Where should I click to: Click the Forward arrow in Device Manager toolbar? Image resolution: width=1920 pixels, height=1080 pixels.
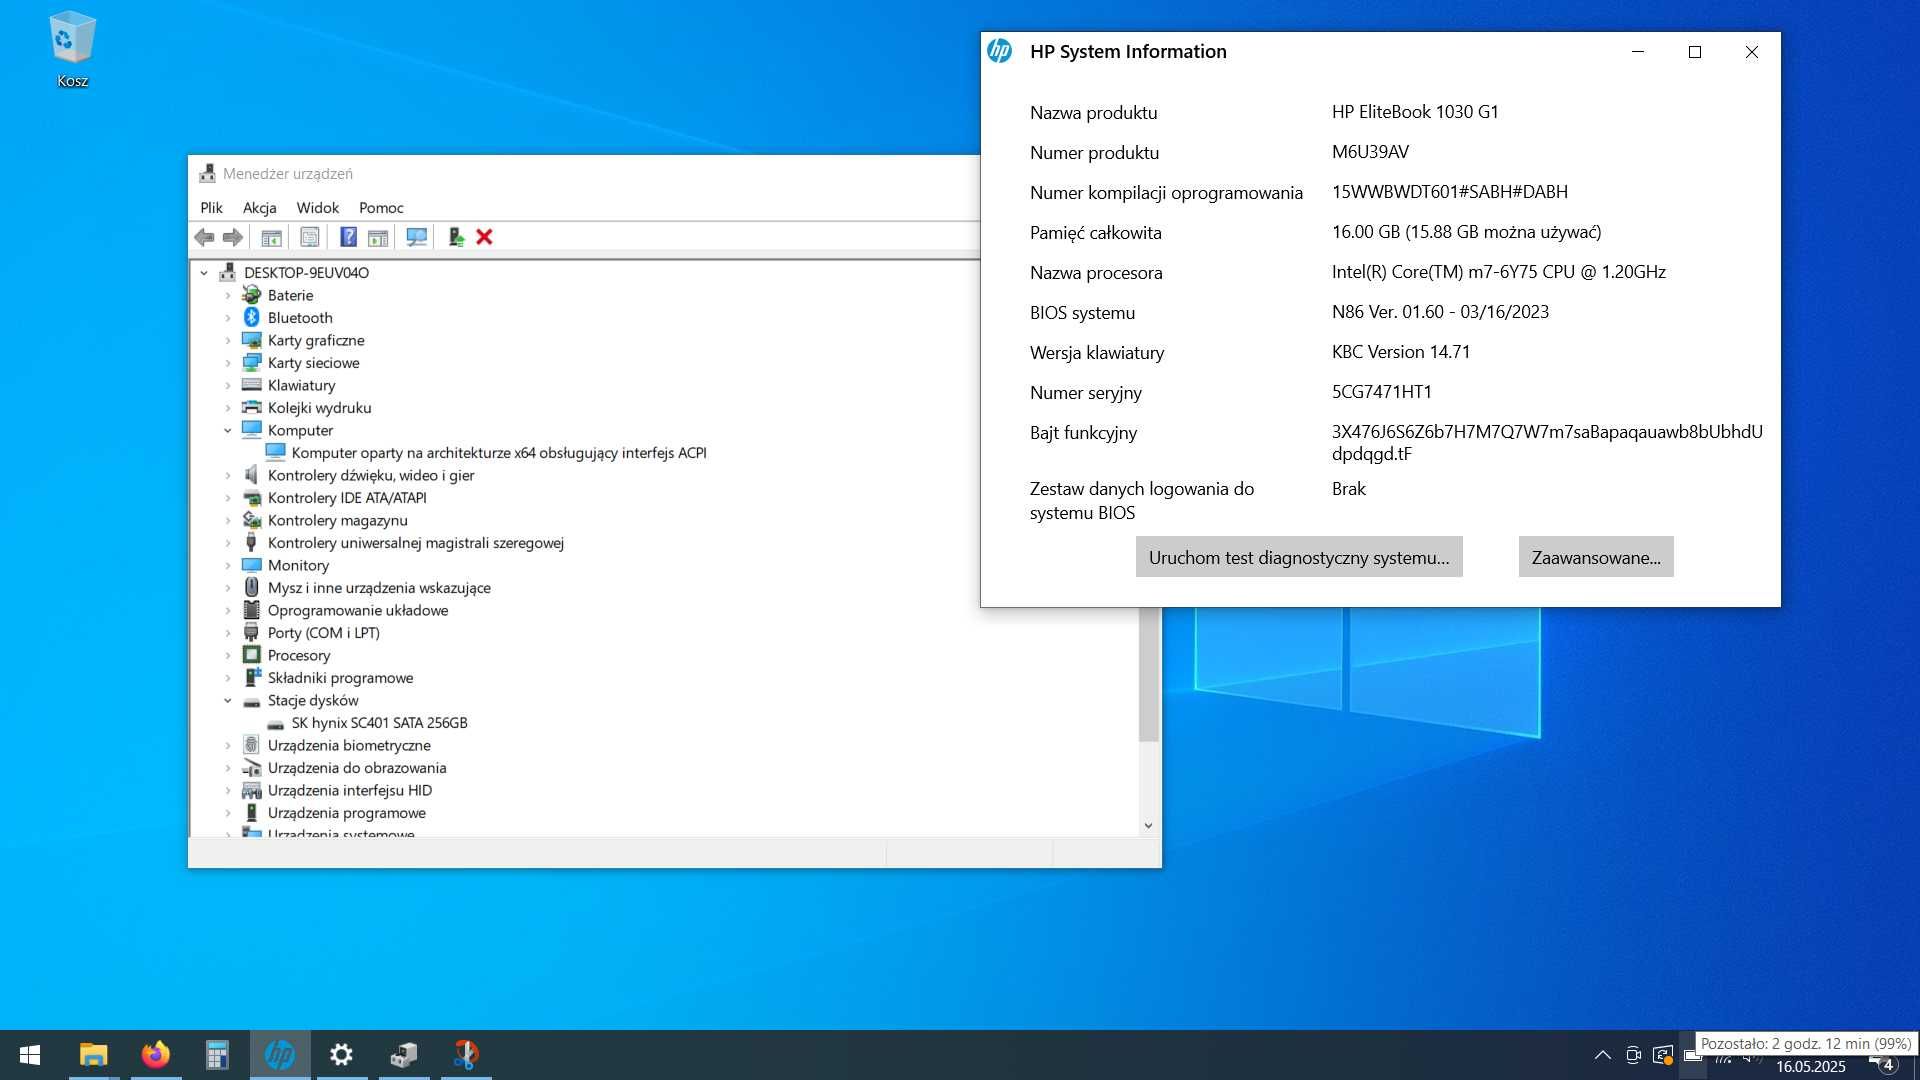[233, 237]
